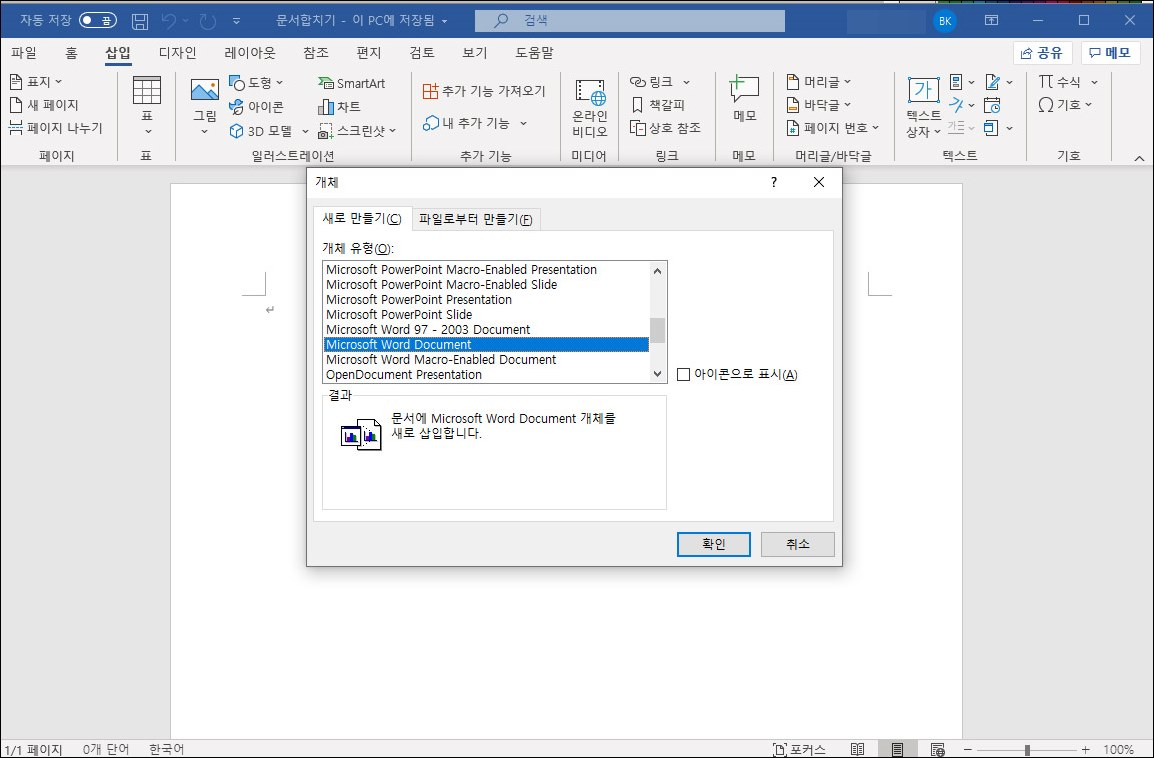
Task: Open the 표 table grid button
Action: pyautogui.click(x=146, y=106)
